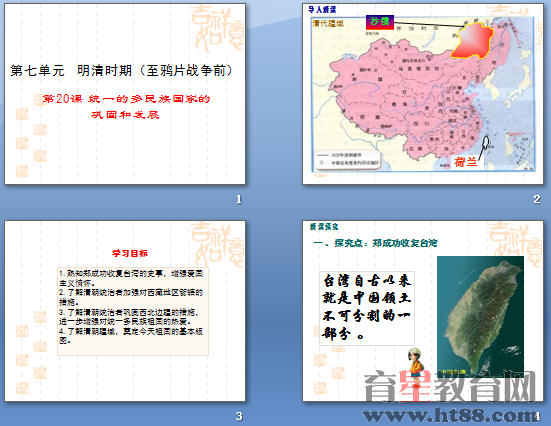Click the red 第20课 lesson subtitle

[125, 106]
